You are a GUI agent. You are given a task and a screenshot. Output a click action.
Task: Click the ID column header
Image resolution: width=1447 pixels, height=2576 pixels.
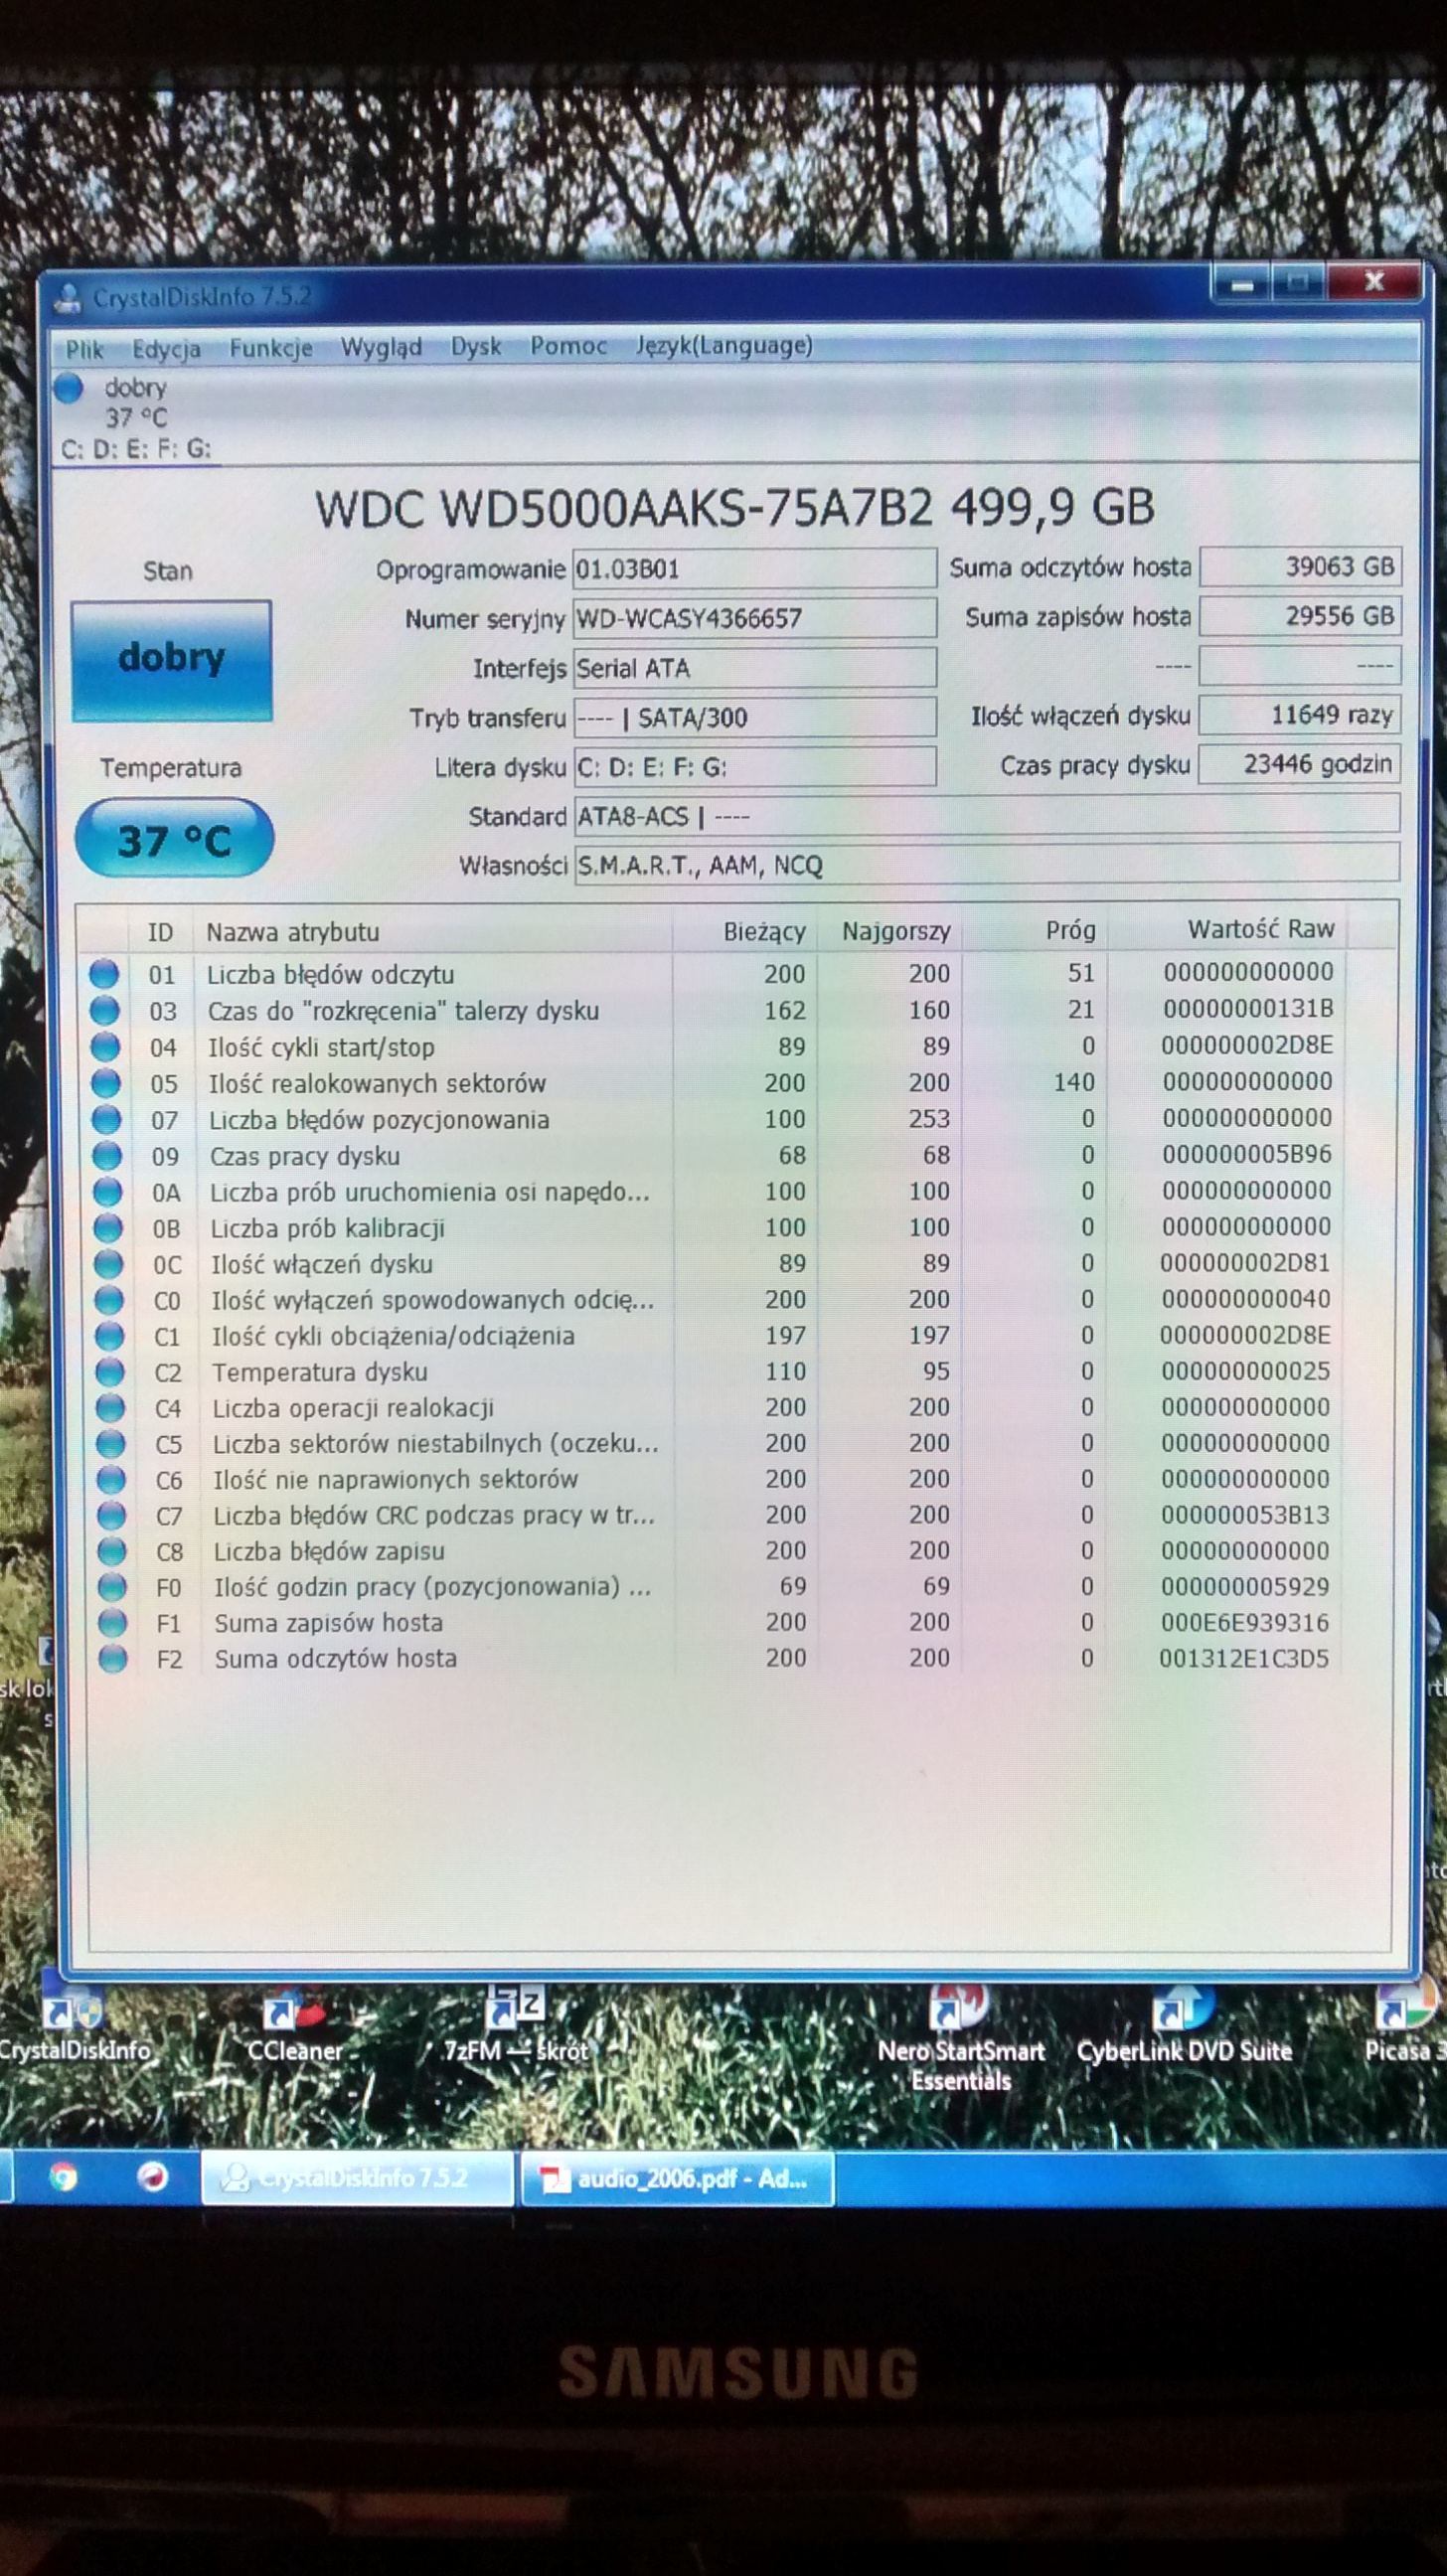(160, 932)
